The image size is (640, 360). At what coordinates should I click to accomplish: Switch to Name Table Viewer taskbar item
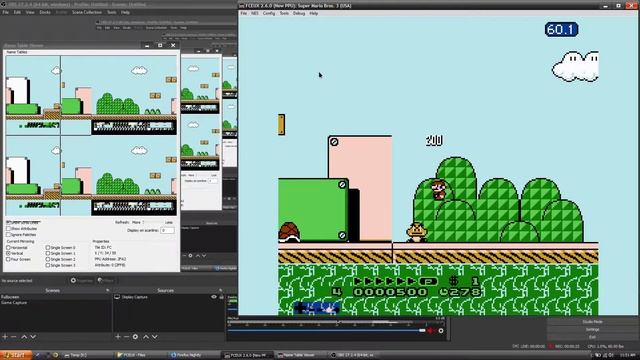coord(300,355)
